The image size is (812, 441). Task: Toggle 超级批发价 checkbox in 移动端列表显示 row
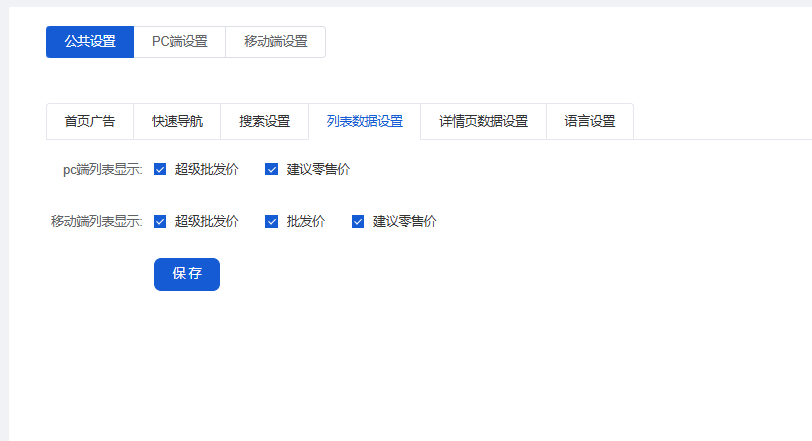pos(160,222)
